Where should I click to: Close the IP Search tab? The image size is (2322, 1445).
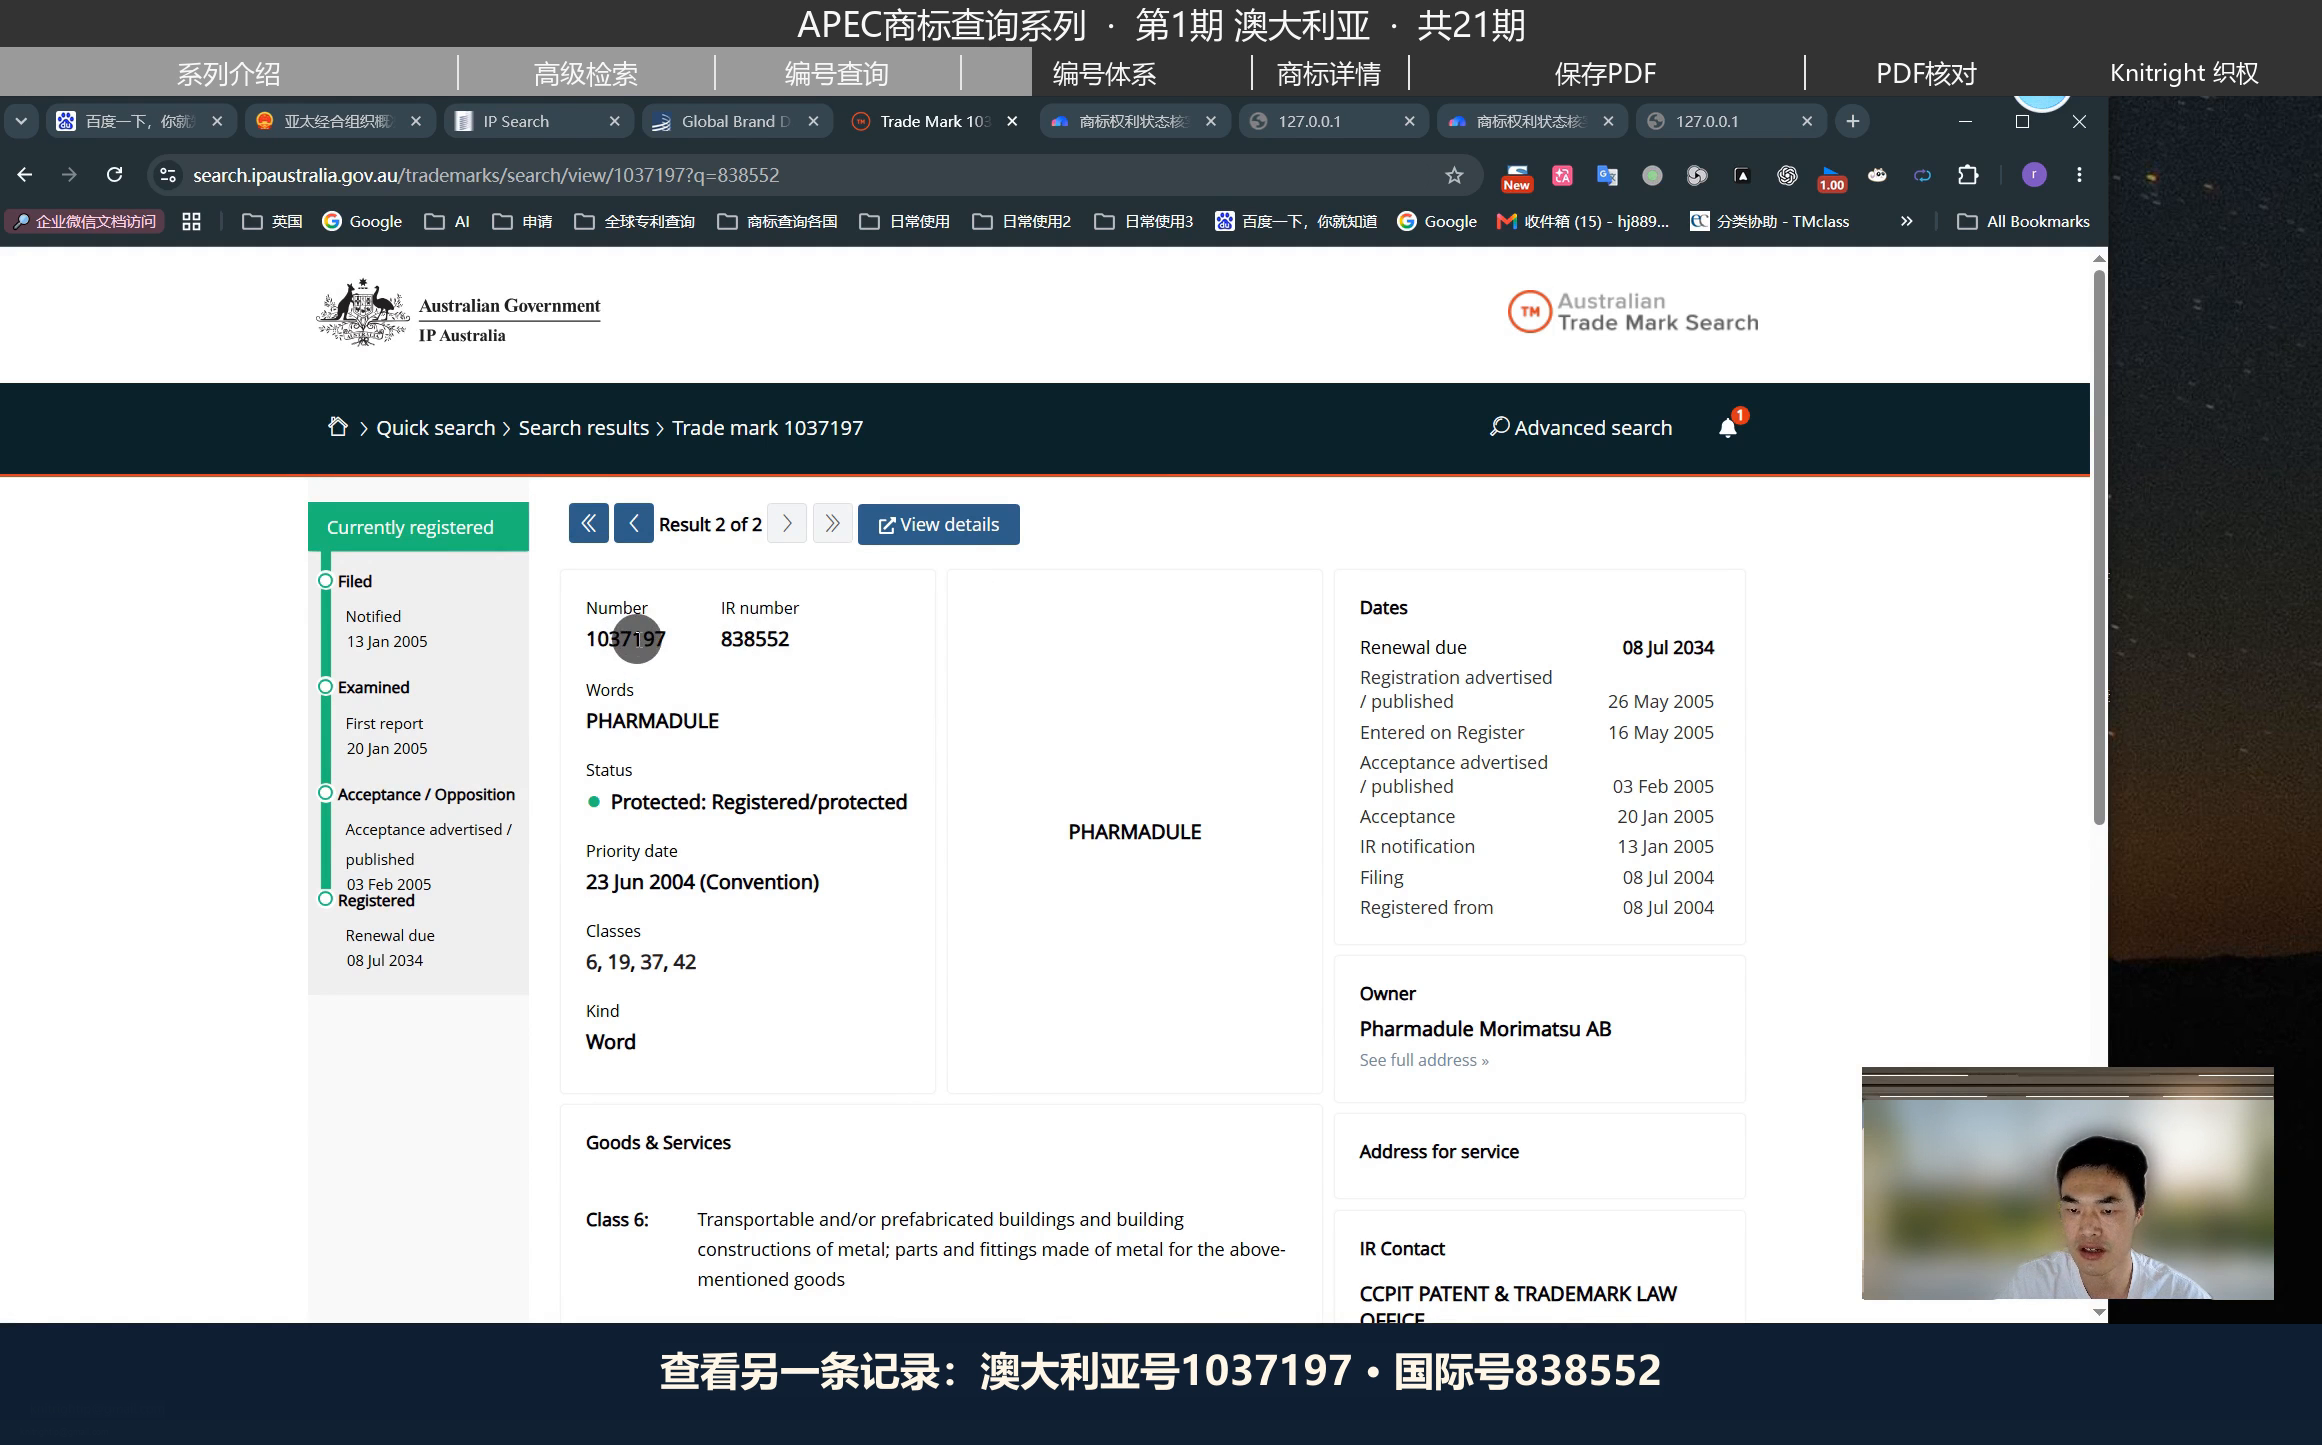point(615,121)
